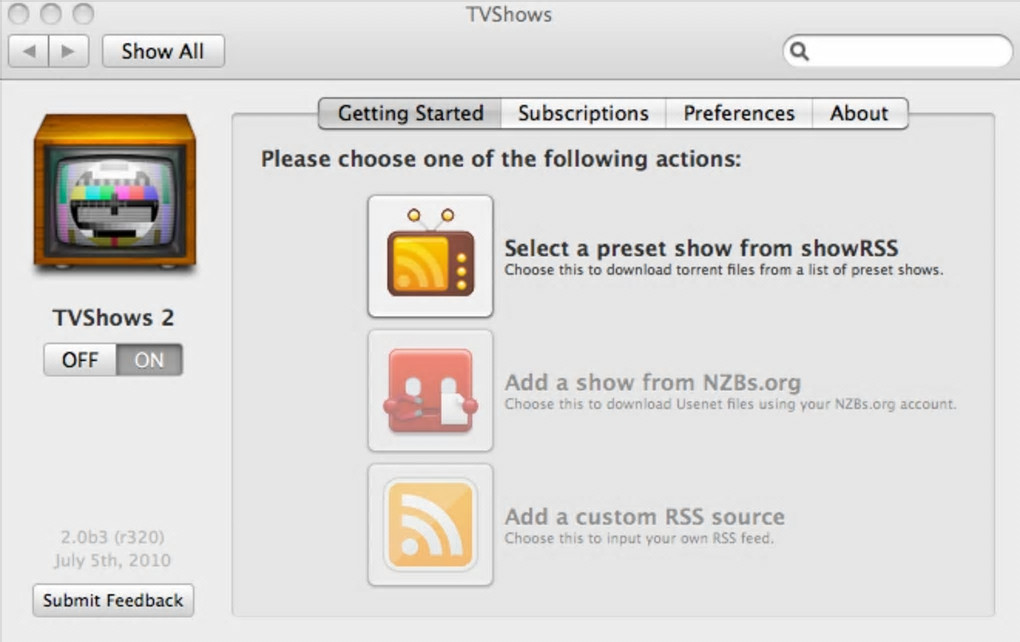Click the showRSS television feed icon

[430, 256]
